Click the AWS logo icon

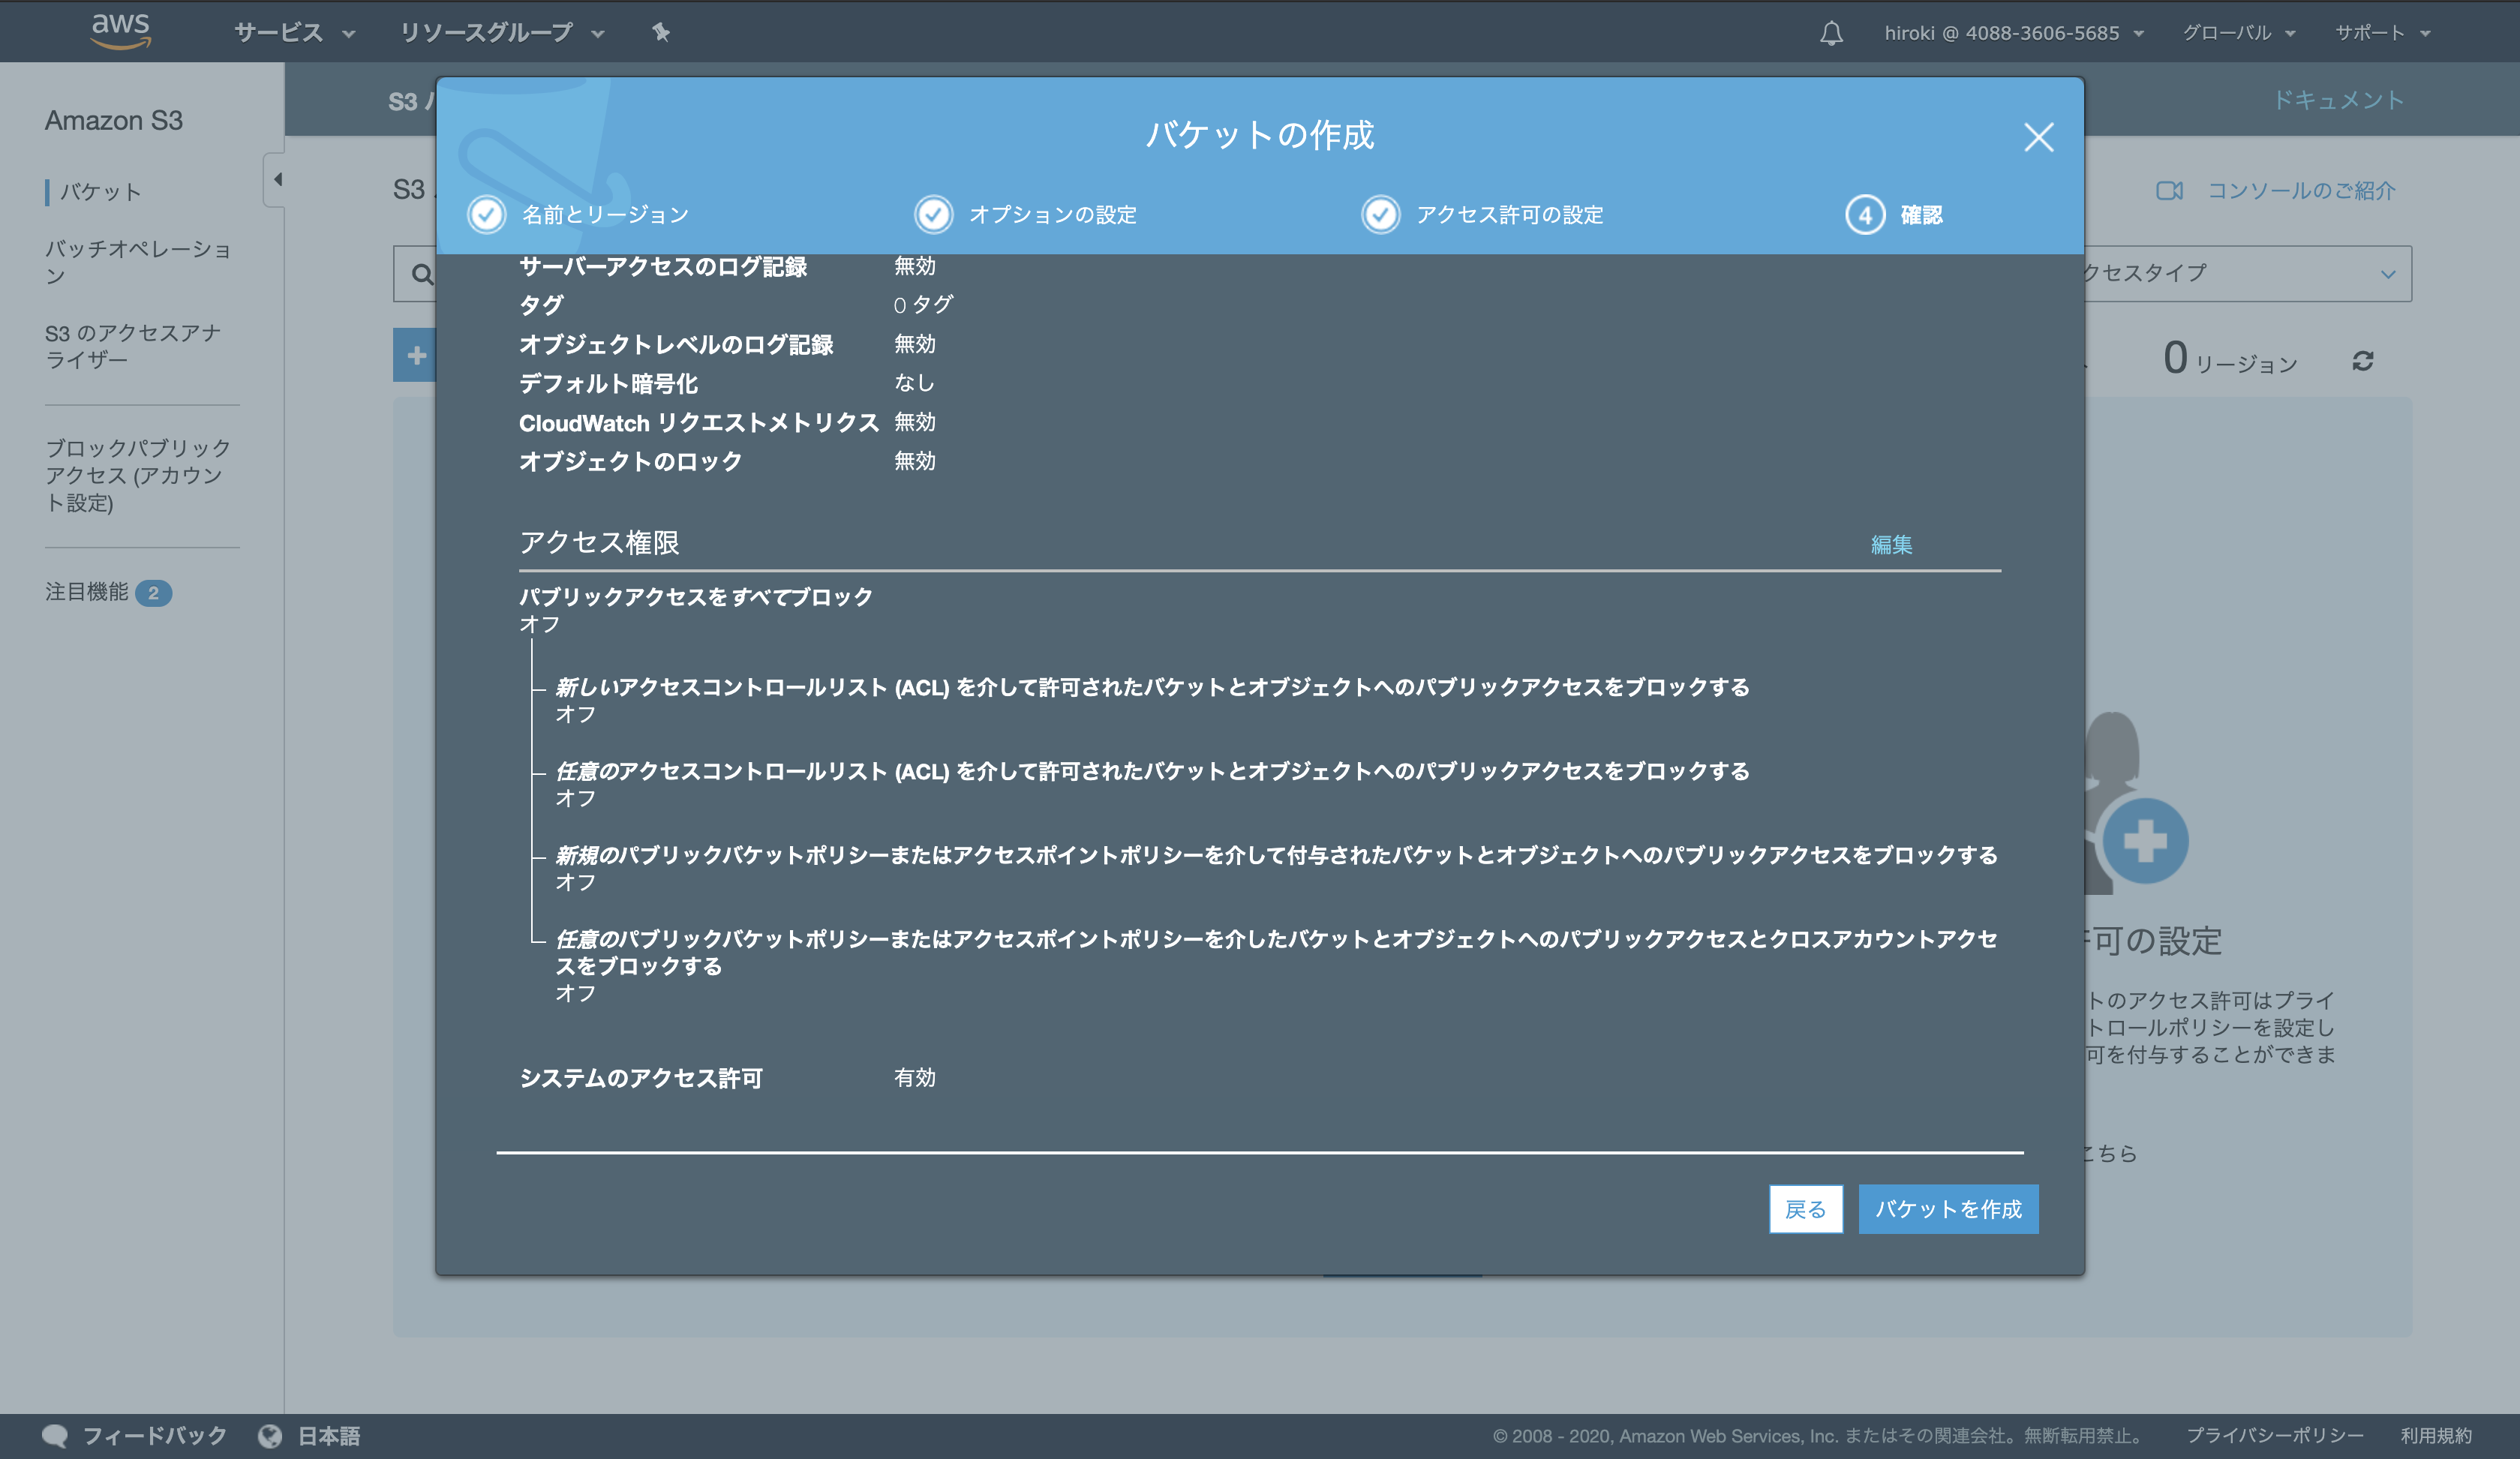tap(121, 30)
